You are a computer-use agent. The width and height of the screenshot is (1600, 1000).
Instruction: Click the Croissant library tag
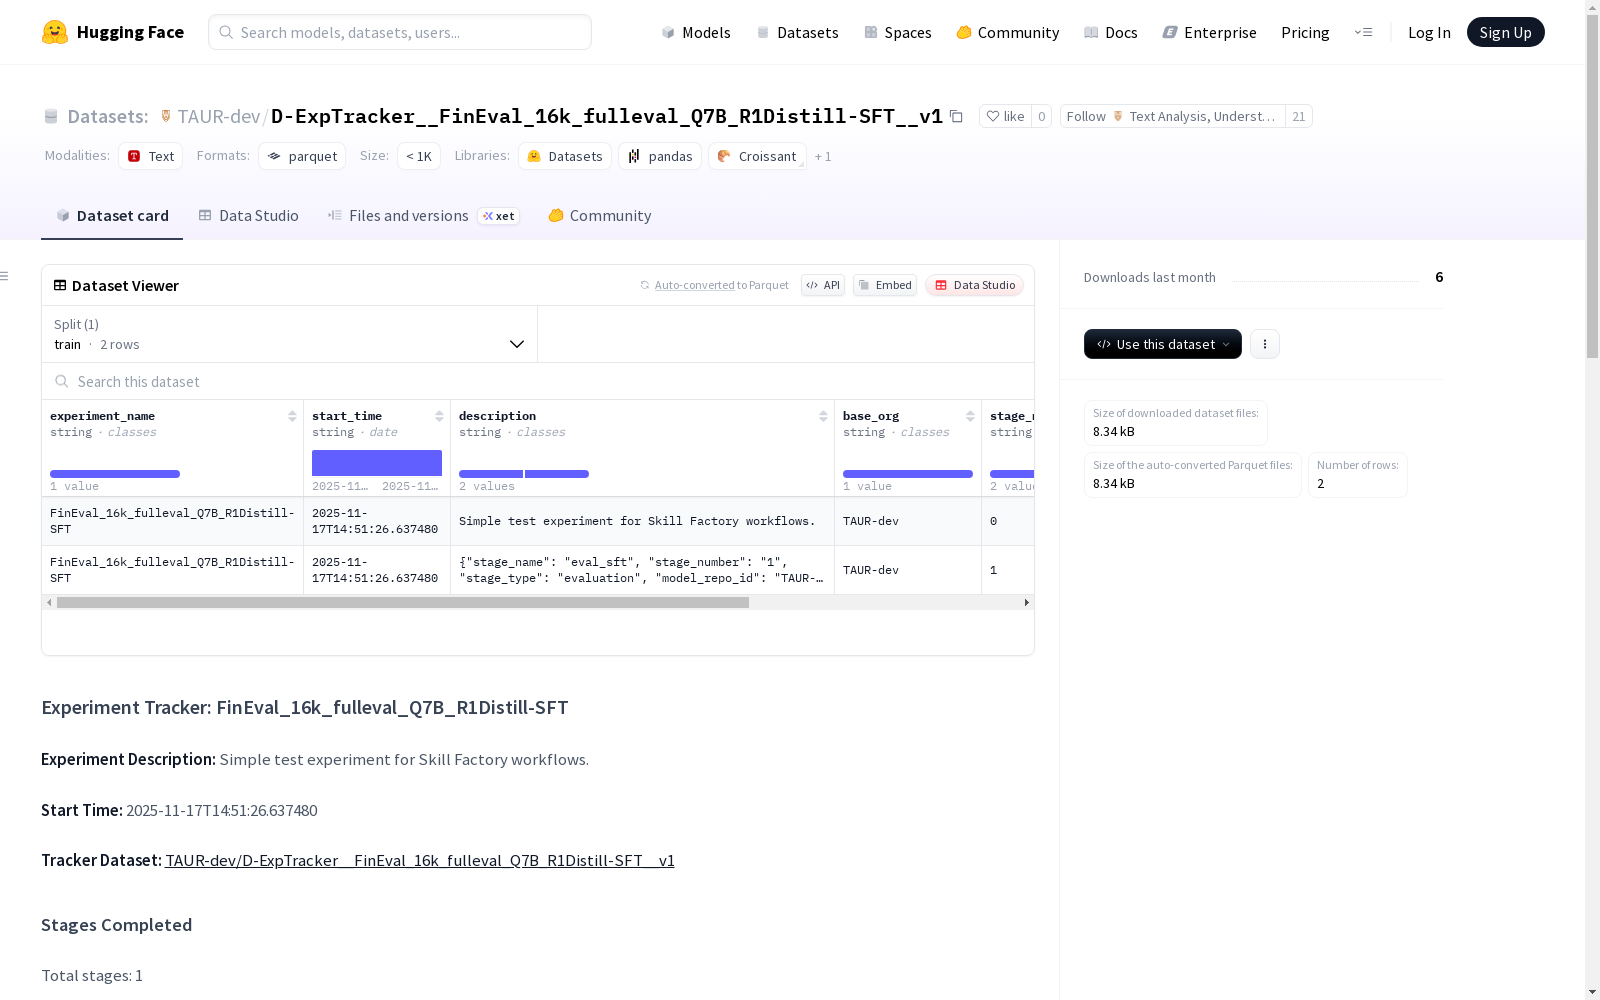coord(757,156)
